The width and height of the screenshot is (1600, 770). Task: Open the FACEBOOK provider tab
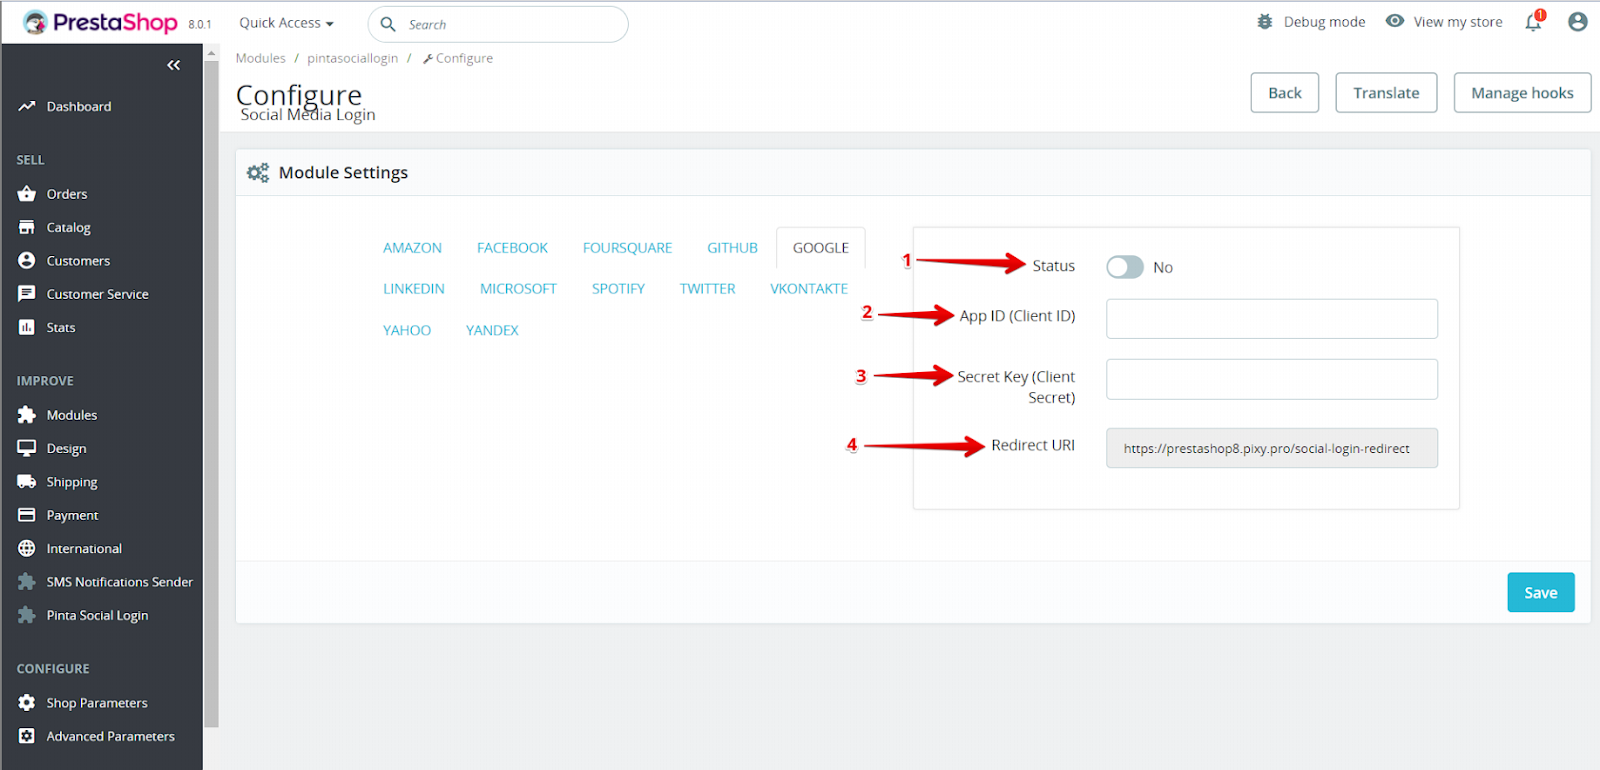[512, 248]
